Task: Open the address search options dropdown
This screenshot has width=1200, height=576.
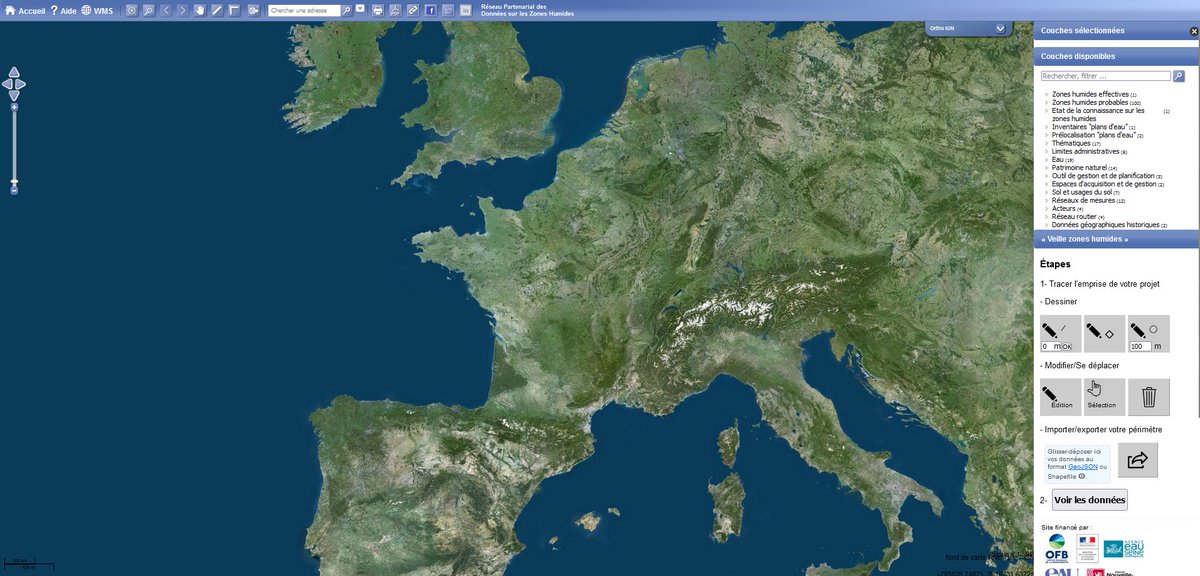Action: [360, 10]
